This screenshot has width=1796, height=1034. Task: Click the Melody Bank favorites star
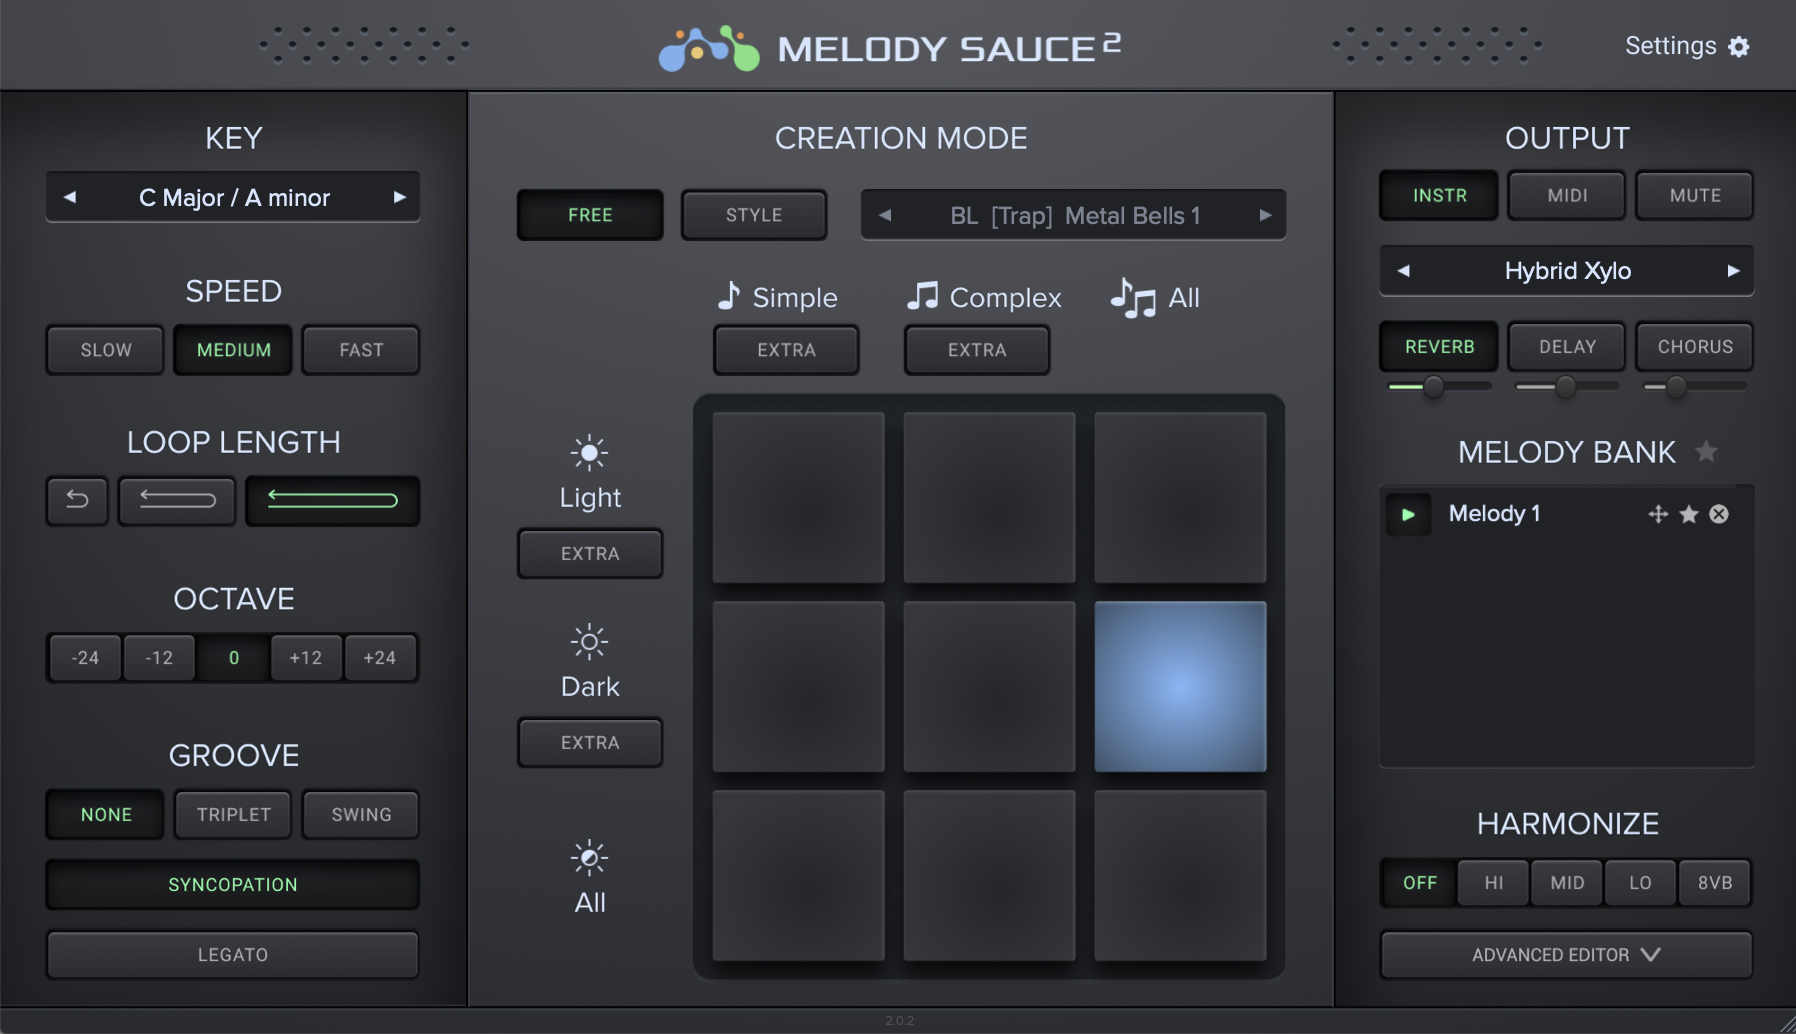pyautogui.click(x=1706, y=451)
